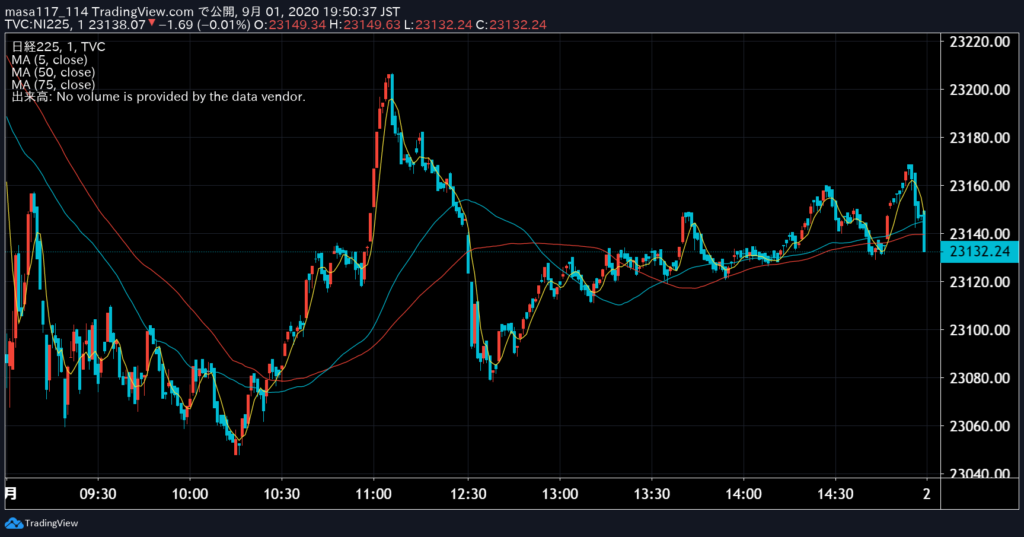Viewport: 1024px width, 537px height.
Task: Click the MA (75, close) indicator label
Action: click(x=53, y=84)
